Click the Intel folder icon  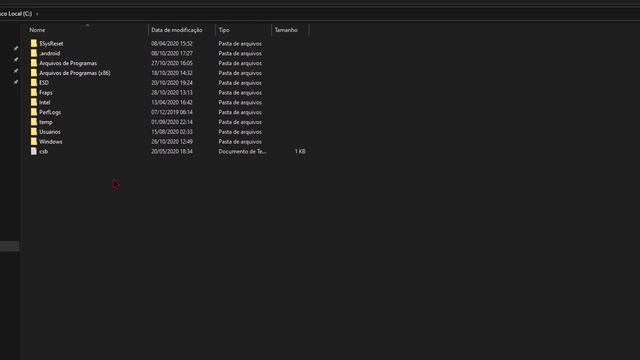tap(34, 102)
